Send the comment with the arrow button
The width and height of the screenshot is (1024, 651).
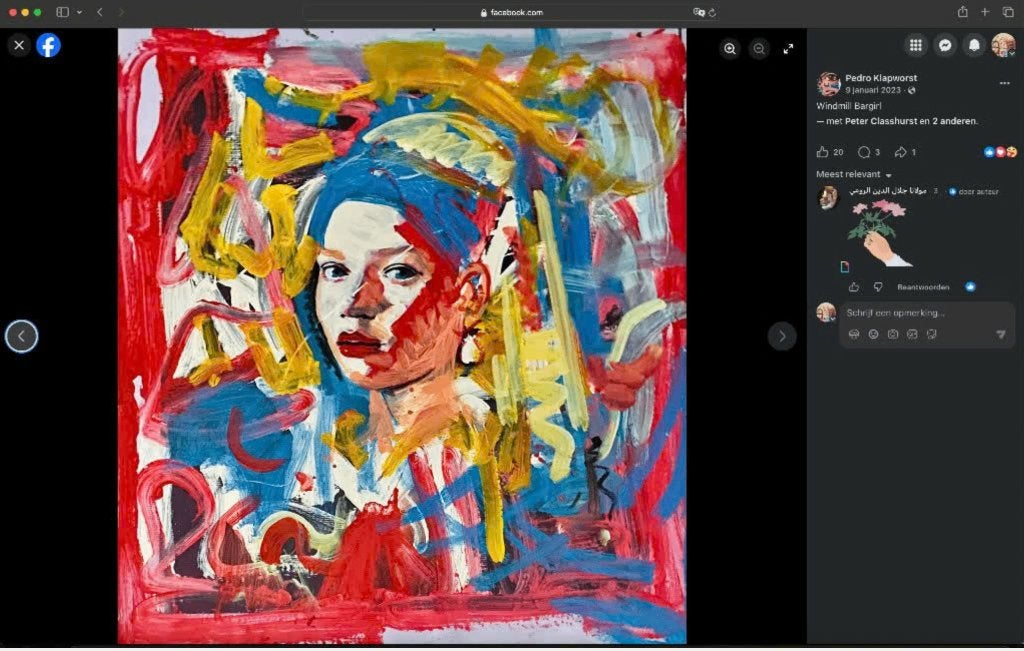(1000, 334)
